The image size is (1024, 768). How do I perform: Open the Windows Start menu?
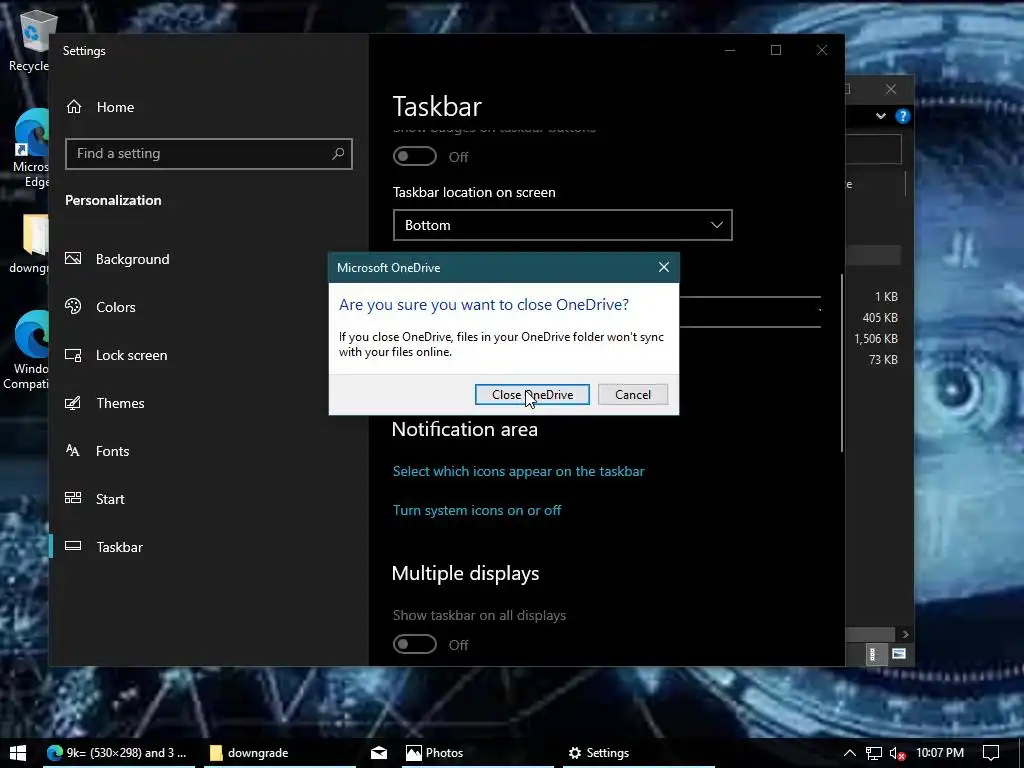18,753
